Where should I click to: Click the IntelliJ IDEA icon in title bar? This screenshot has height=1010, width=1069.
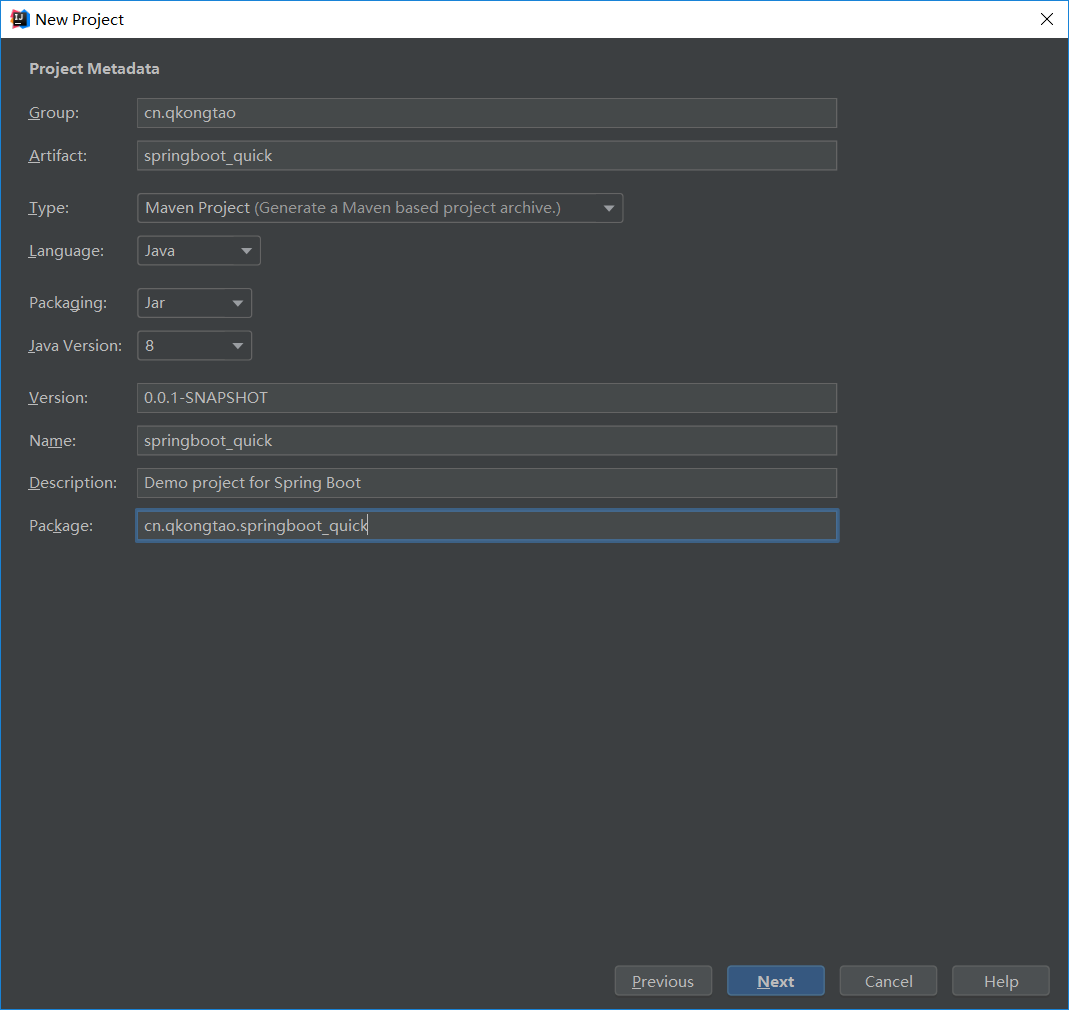[x=20, y=19]
